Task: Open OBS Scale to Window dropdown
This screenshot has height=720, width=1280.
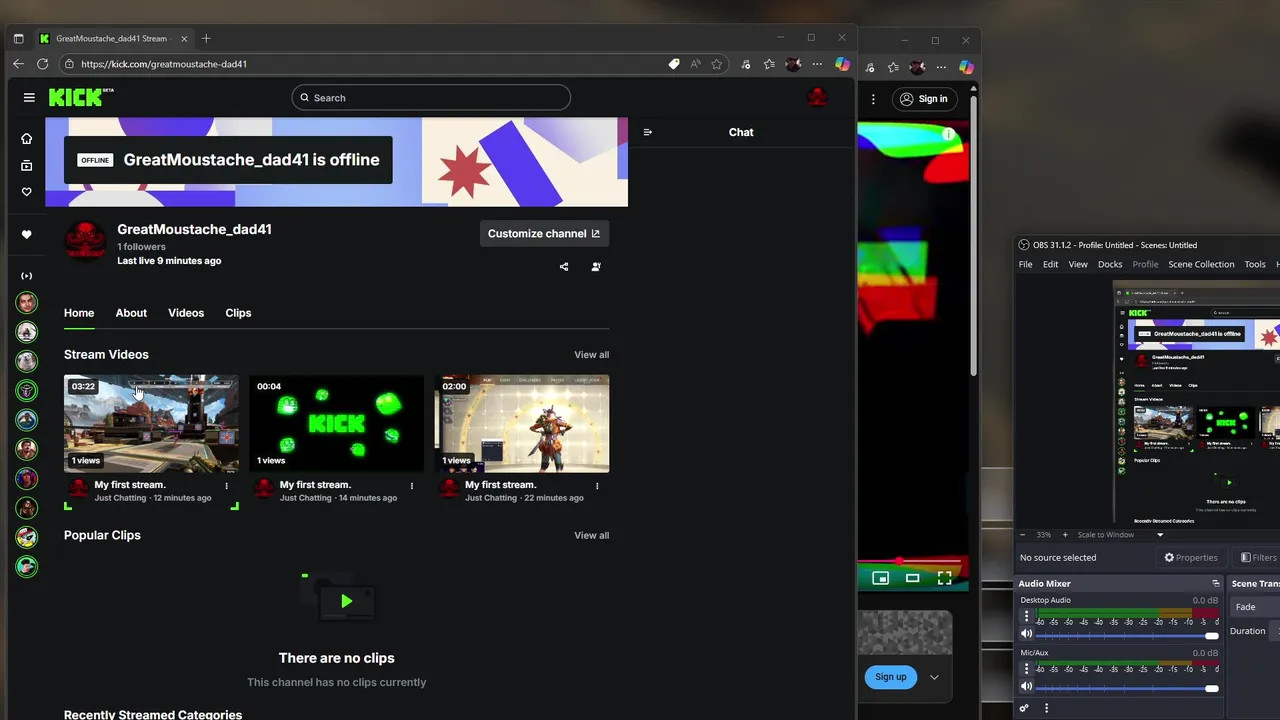Action: tap(1120, 535)
